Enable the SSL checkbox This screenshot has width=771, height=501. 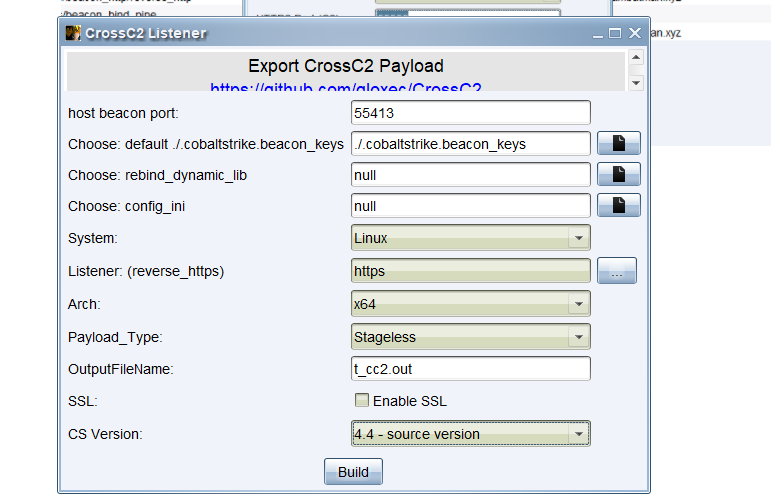pyautogui.click(x=362, y=400)
